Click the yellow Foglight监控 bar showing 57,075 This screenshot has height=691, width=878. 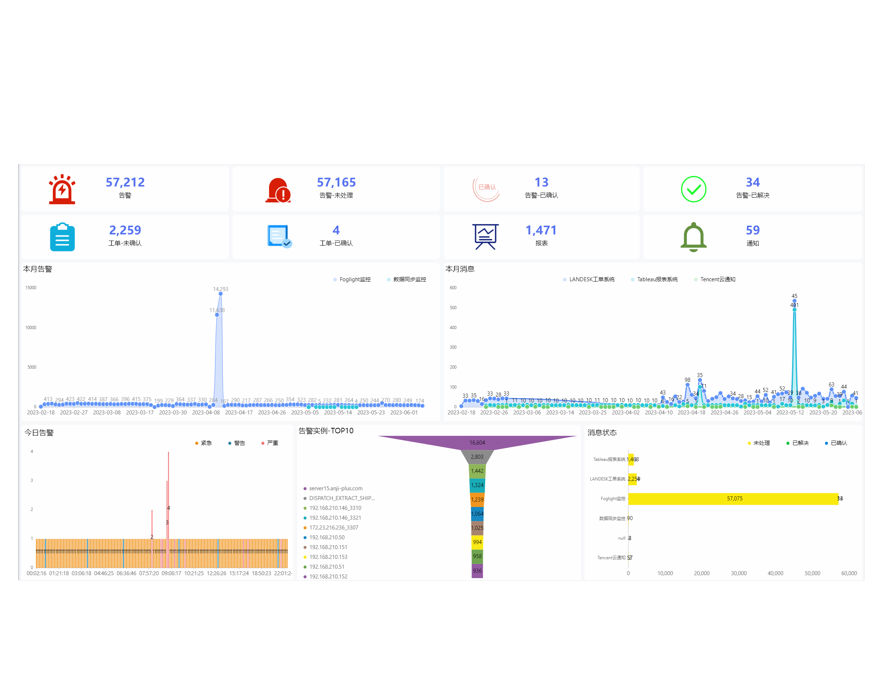(732, 498)
